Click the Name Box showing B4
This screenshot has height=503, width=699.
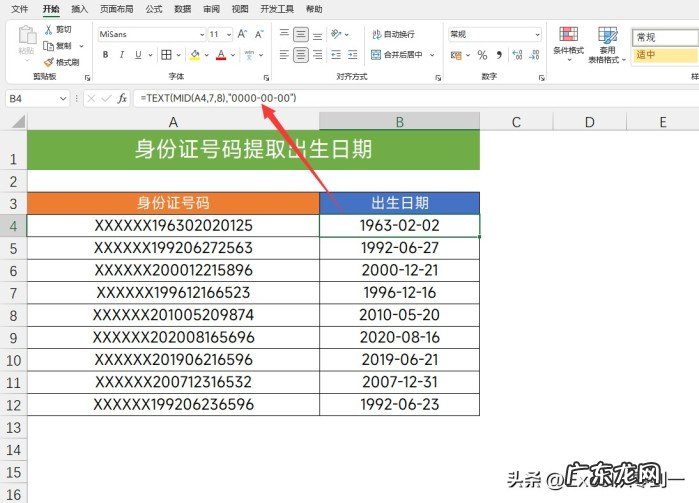37,99
